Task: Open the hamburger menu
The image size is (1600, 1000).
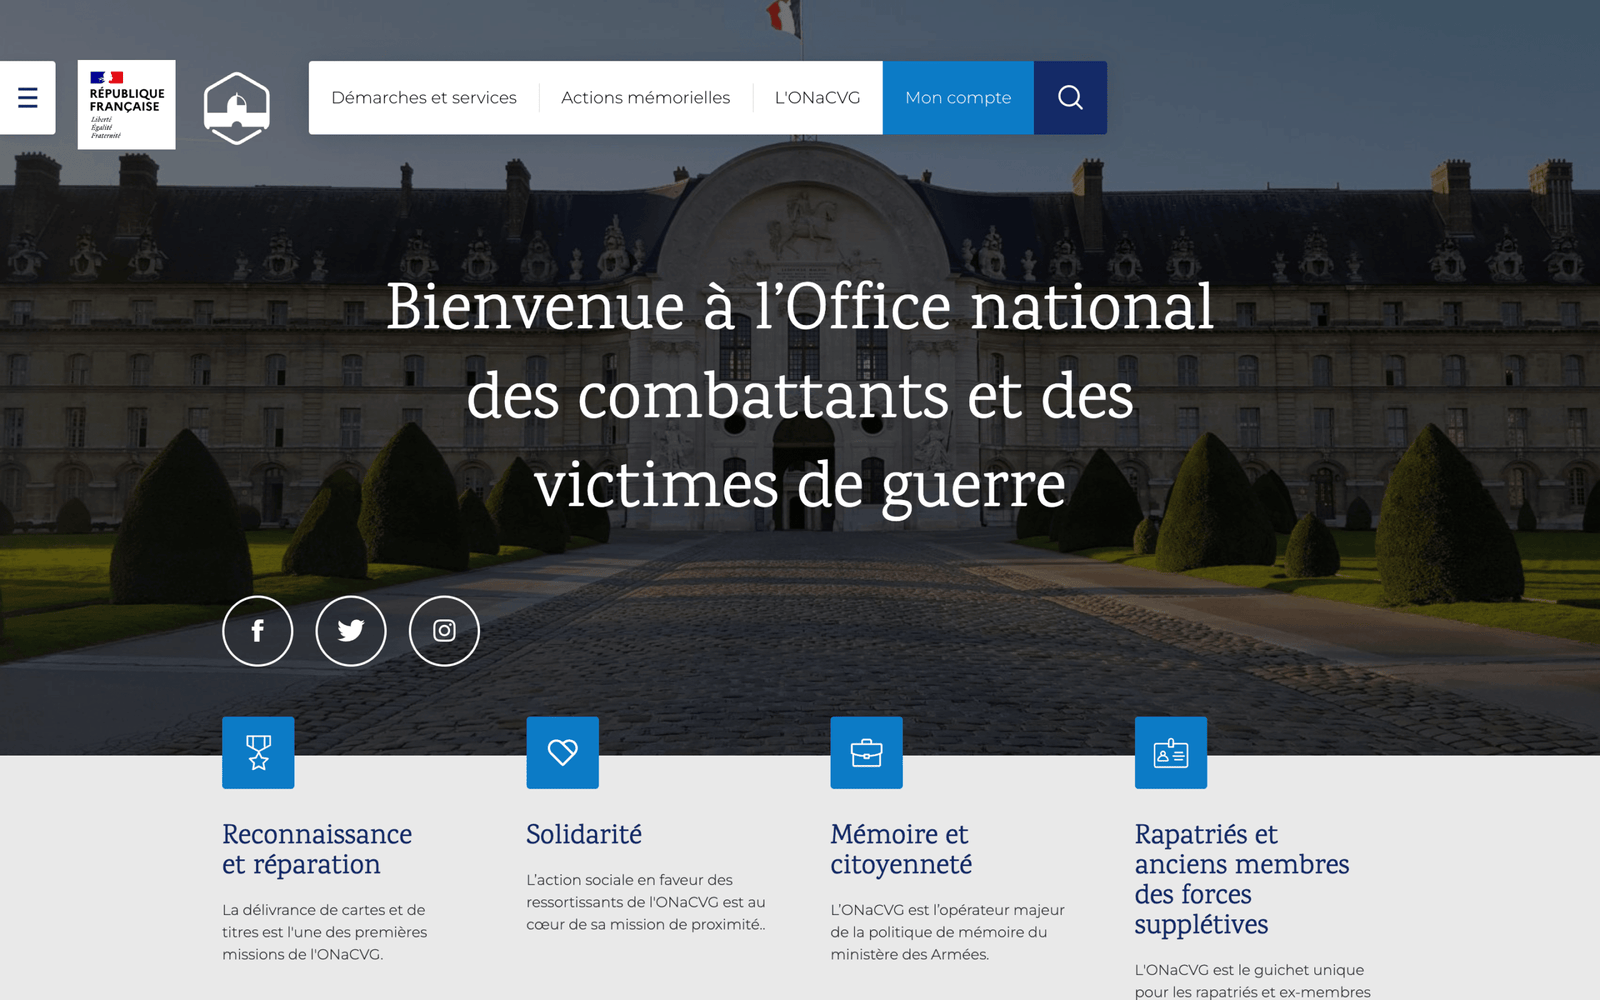Action: click(x=27, y=97)
